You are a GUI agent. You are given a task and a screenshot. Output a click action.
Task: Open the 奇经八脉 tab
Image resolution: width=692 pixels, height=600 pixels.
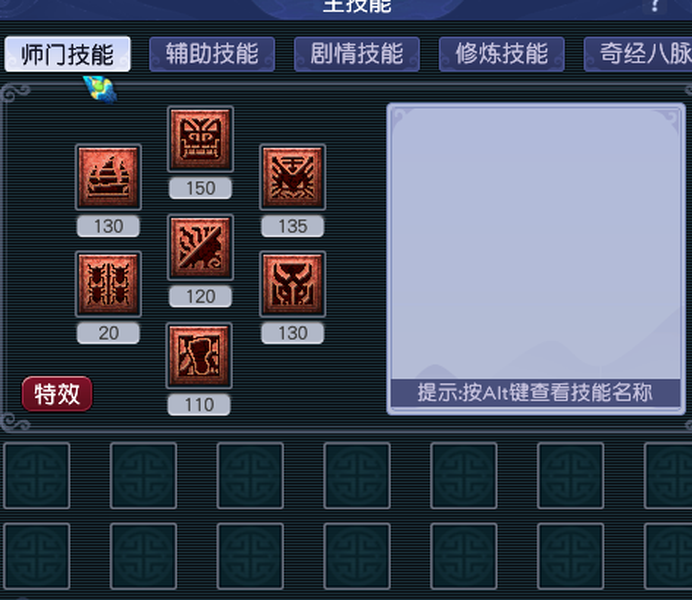[638, 54]
